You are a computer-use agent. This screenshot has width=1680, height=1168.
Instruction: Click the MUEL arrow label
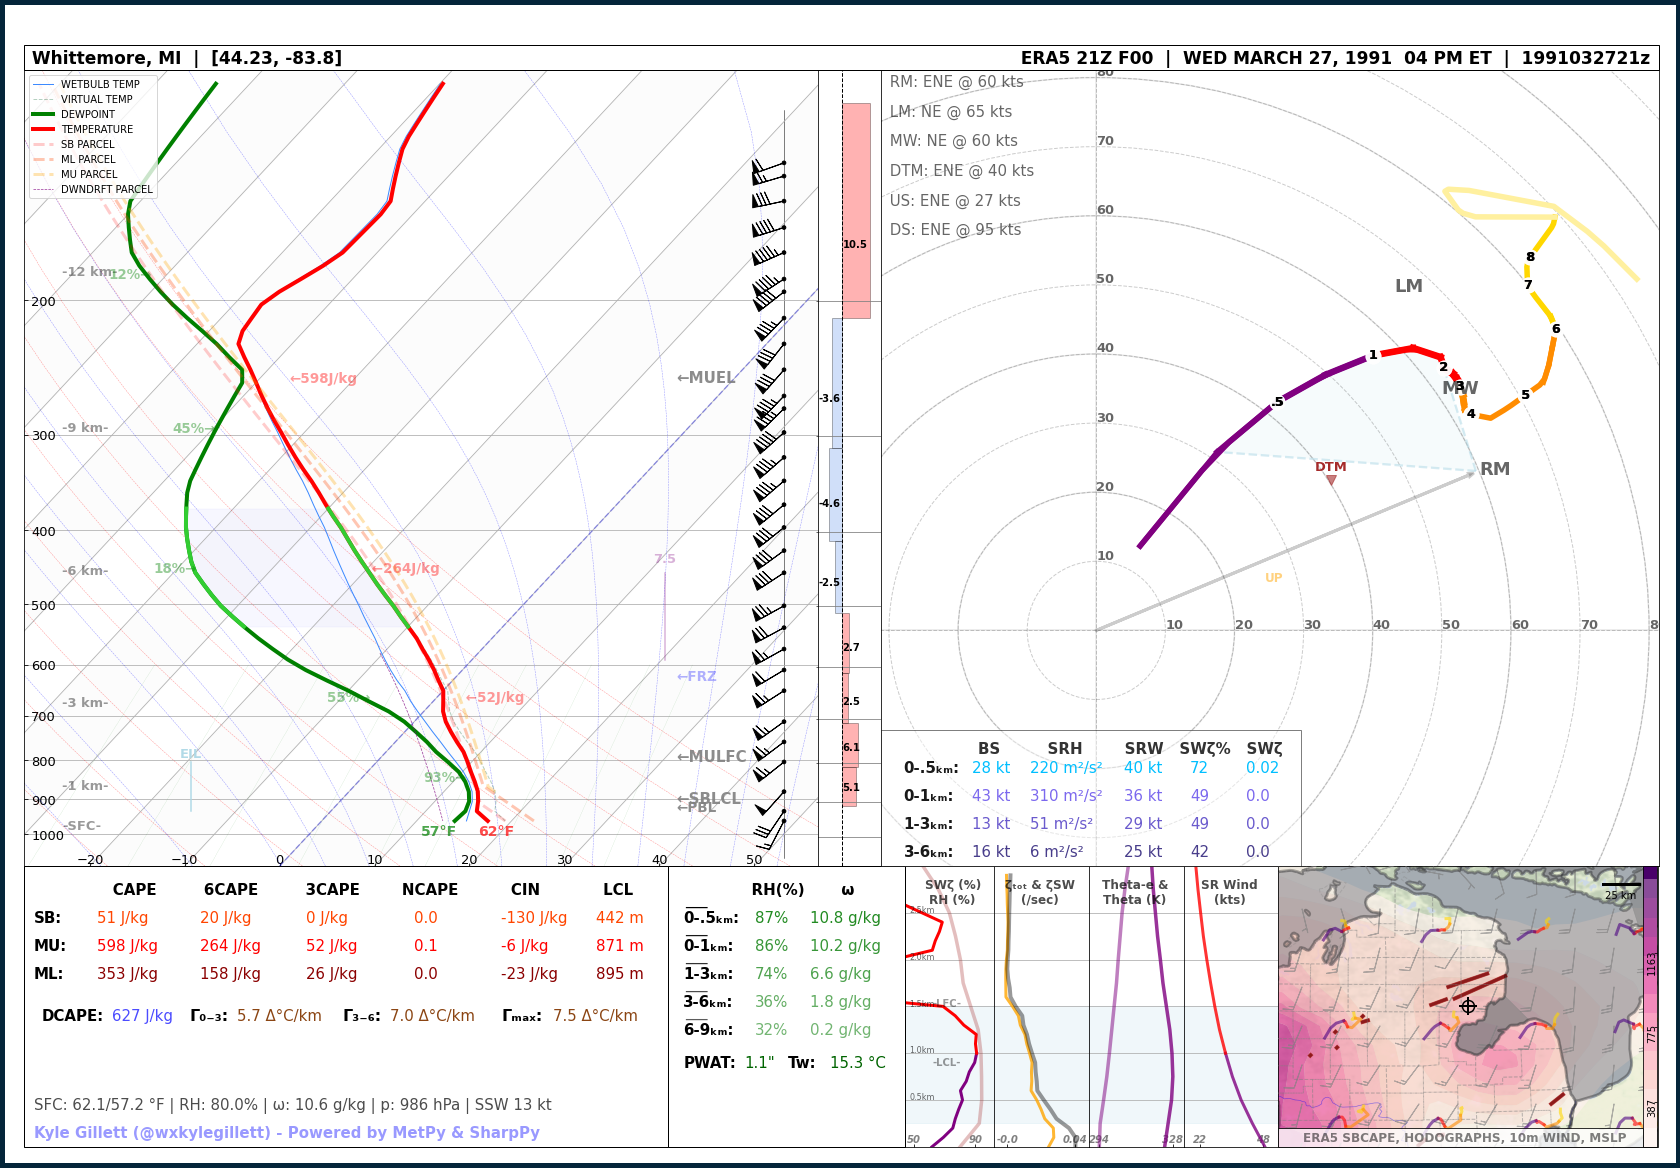[706, 378]
